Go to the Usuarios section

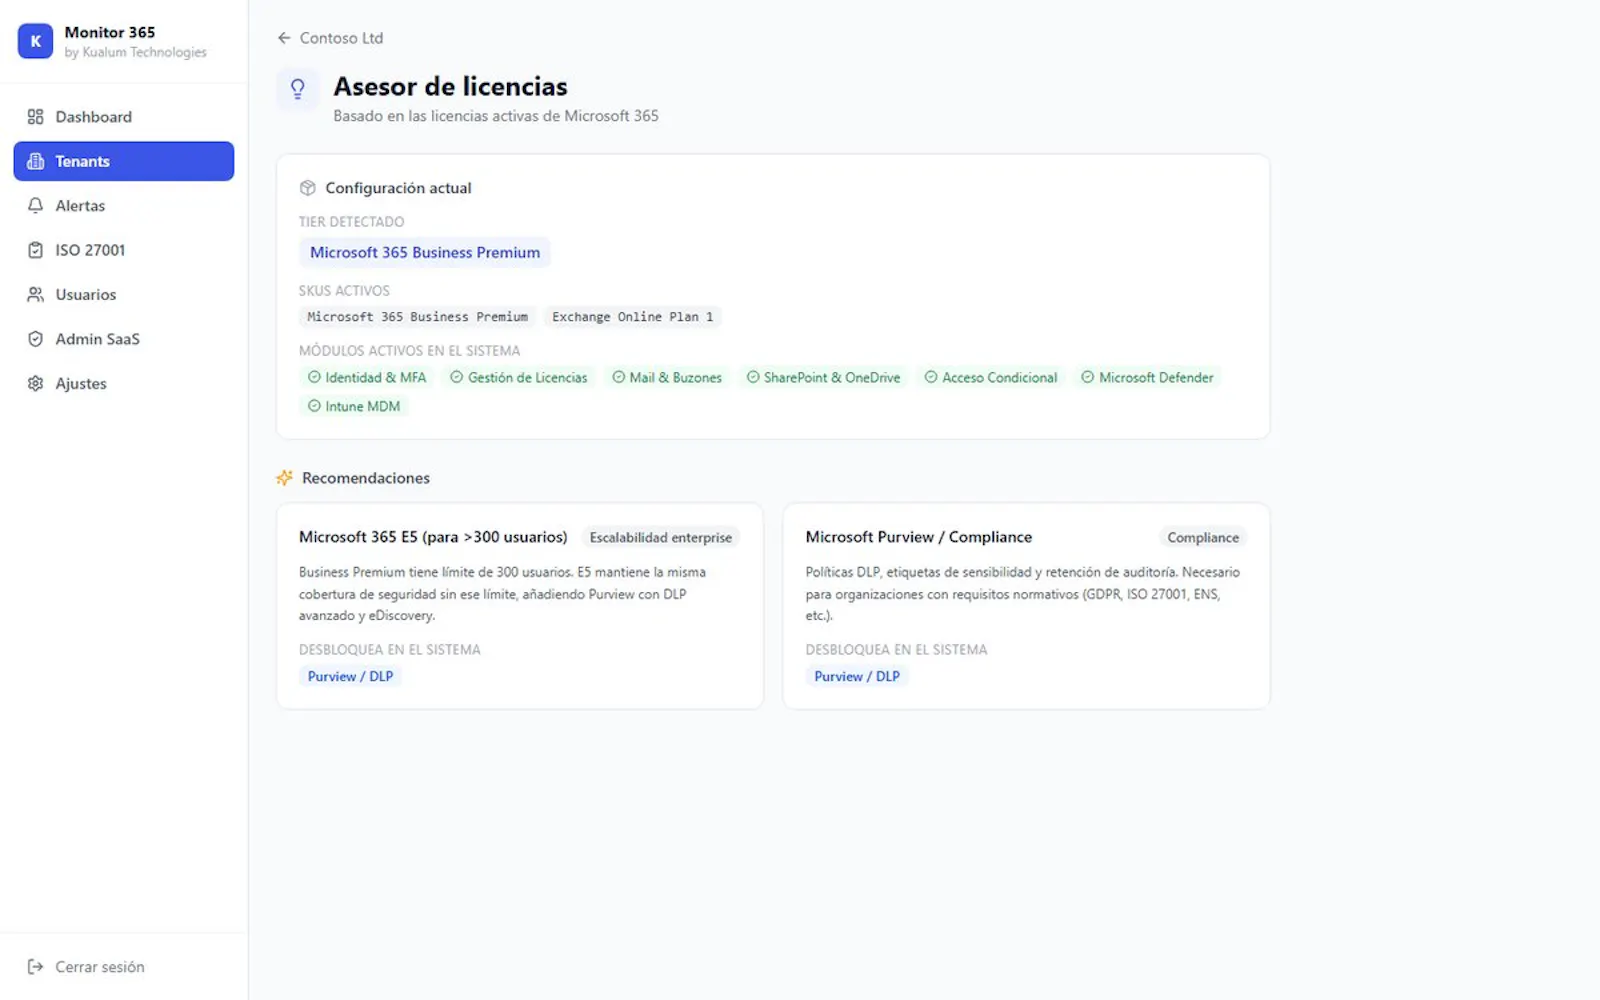tap(124, 295)
